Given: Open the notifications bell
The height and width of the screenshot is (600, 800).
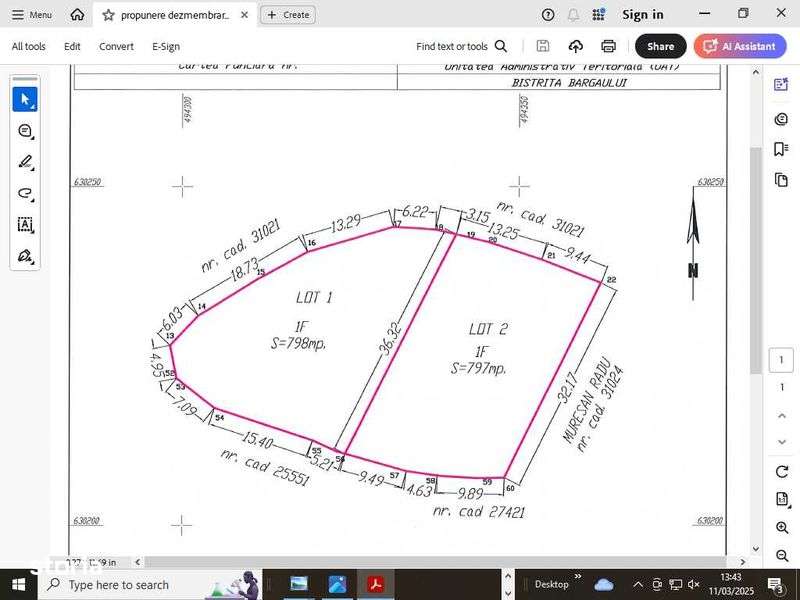Looking at the screenshot, I should (x=573, y=15).
